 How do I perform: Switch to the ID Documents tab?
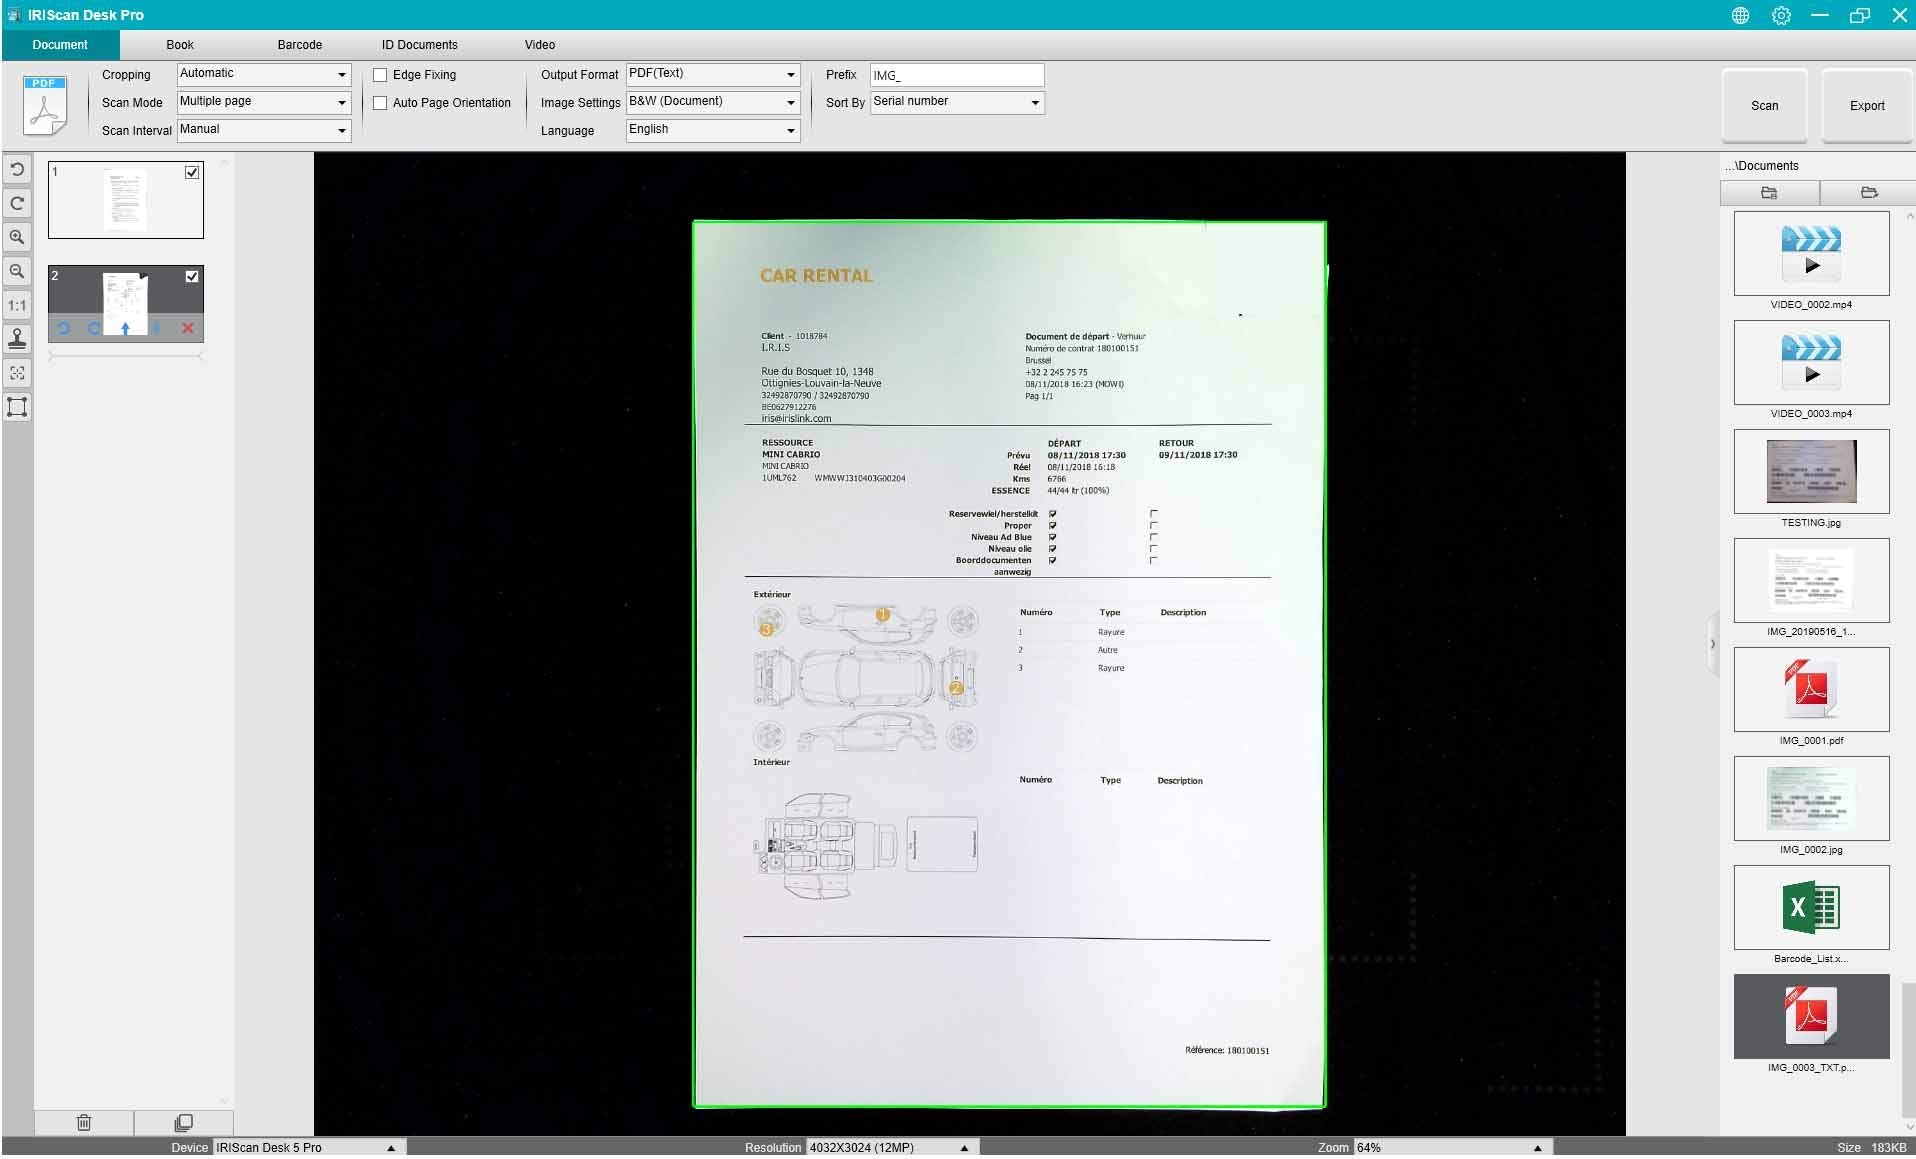pyautogui.click(x=419, y=45)
